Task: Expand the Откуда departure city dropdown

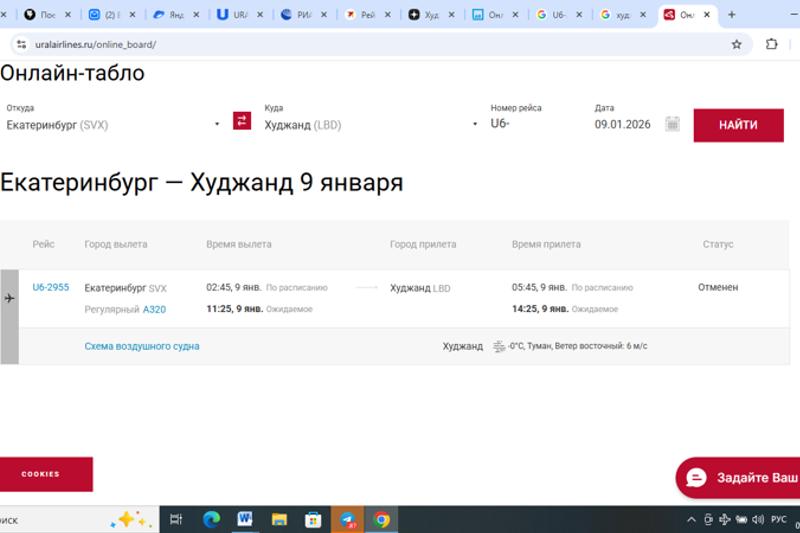Action: [x=217, y=125]
